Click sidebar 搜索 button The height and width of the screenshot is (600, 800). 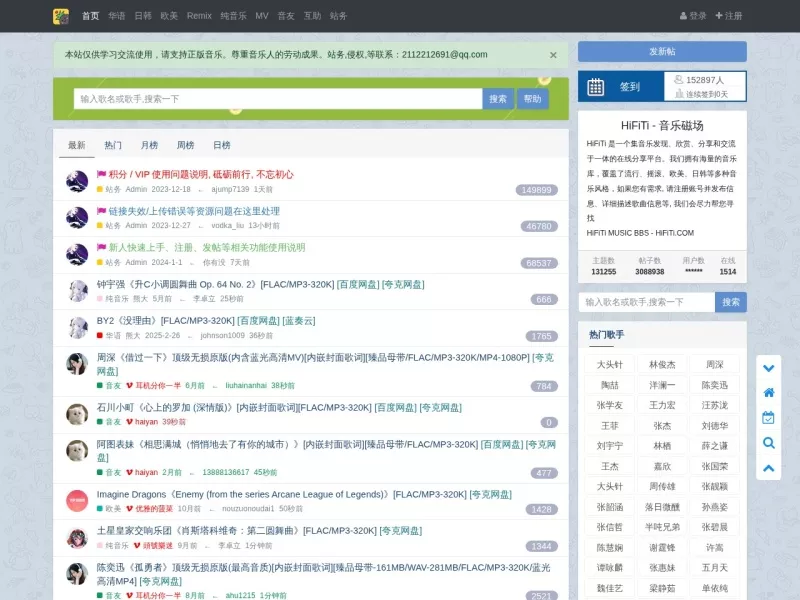click(x=731, y=302)
